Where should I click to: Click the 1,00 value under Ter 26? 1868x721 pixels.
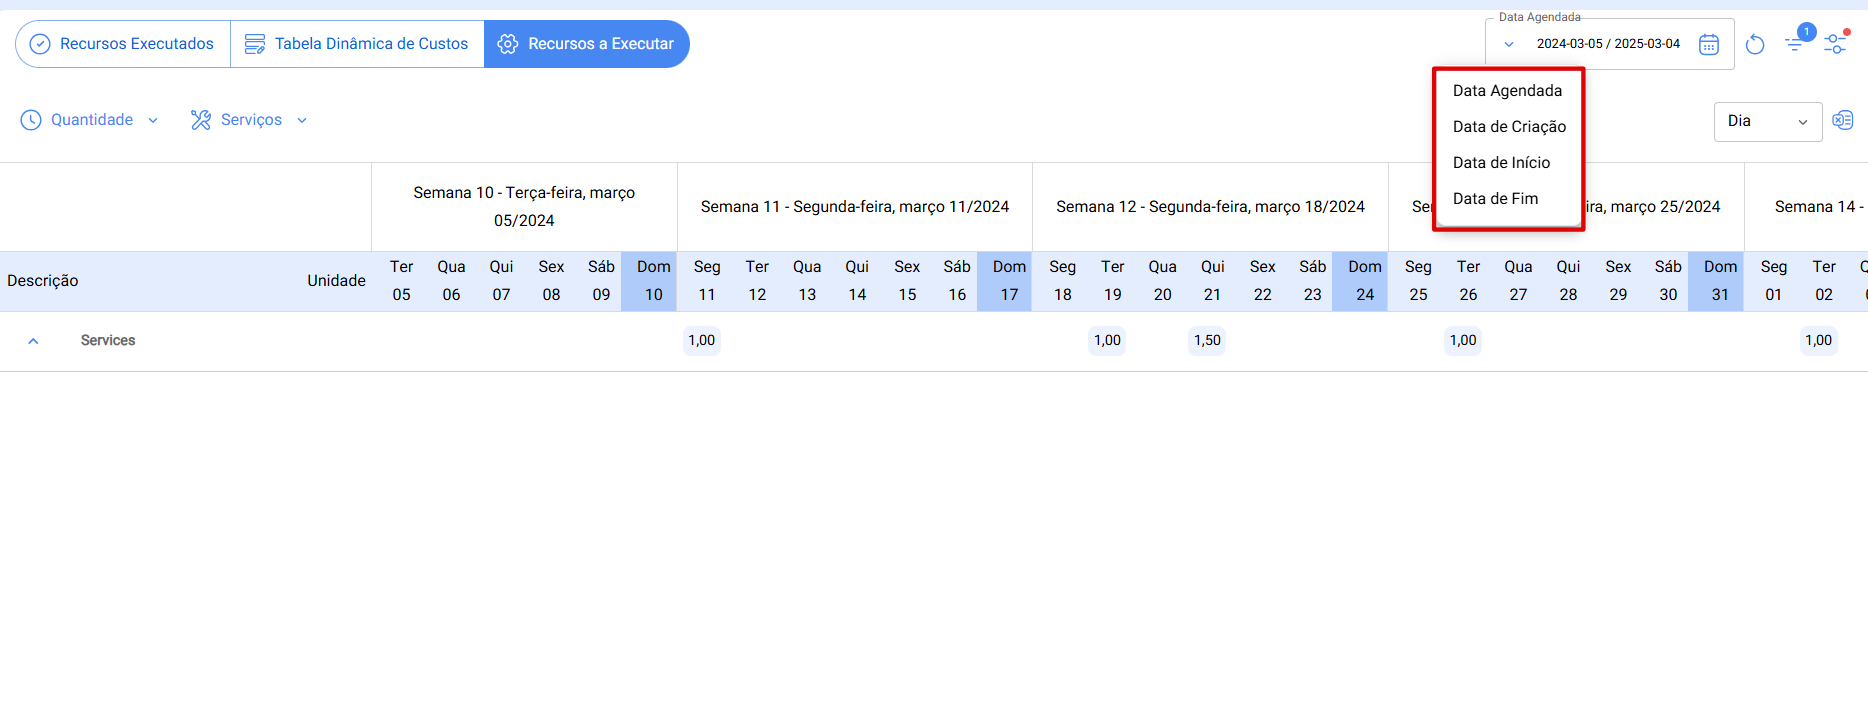tap(1463, 341)
